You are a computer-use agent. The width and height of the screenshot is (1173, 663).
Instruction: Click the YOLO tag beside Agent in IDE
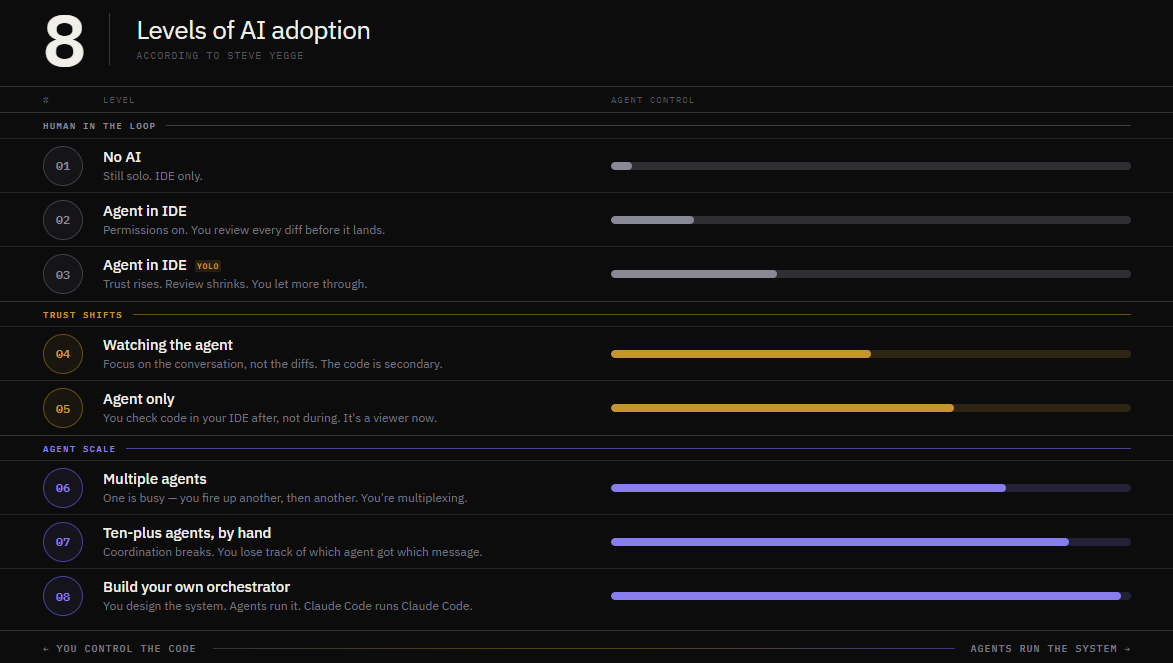[x=208, y=266]
